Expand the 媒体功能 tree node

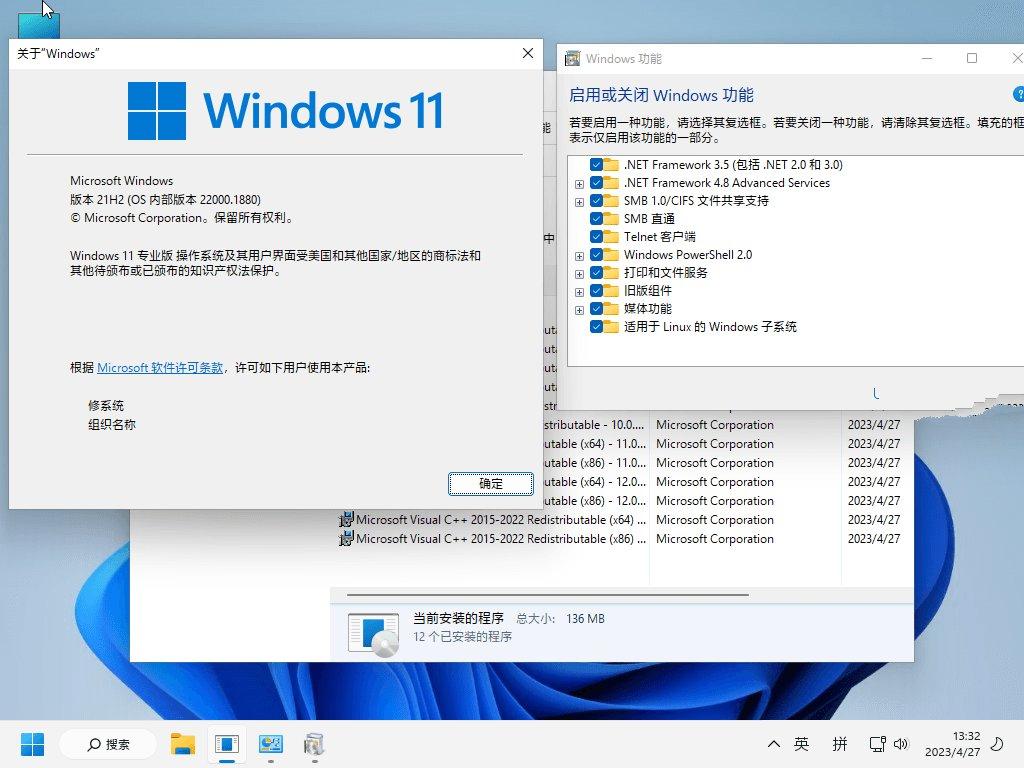click(x=579, y=309)
